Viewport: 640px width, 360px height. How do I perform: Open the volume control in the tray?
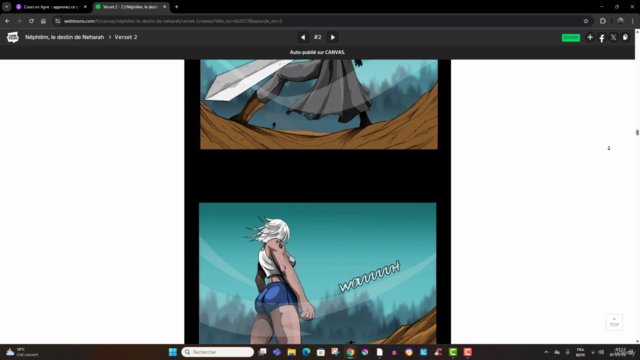coord(601,352)
